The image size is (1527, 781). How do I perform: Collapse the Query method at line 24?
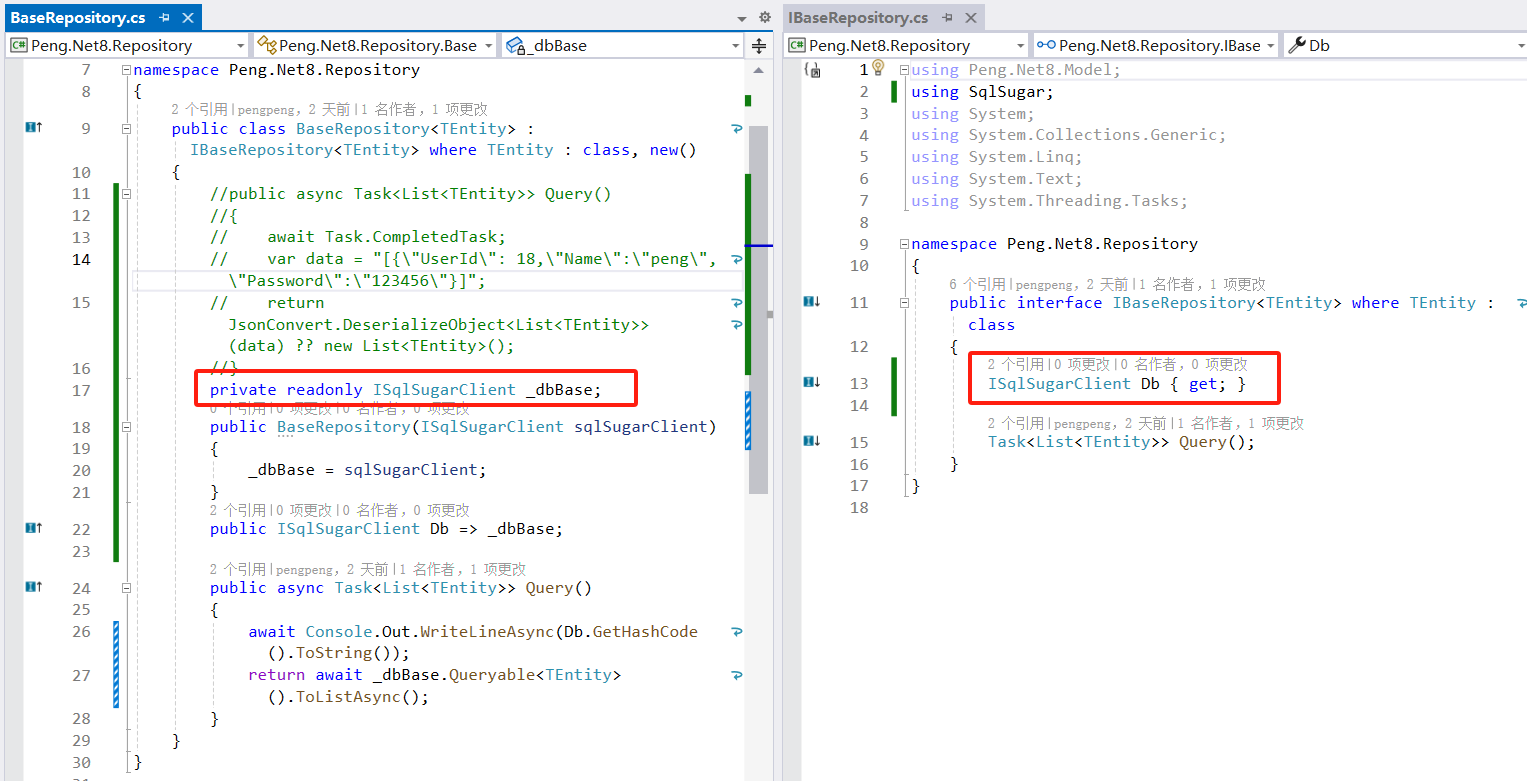(x=126, y=588)
